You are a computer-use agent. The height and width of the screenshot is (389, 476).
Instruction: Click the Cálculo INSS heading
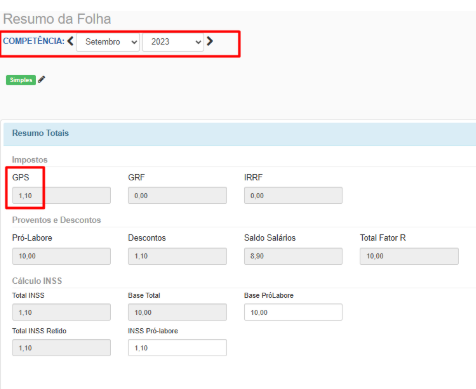pyautogui.click(x=37, y=281)
